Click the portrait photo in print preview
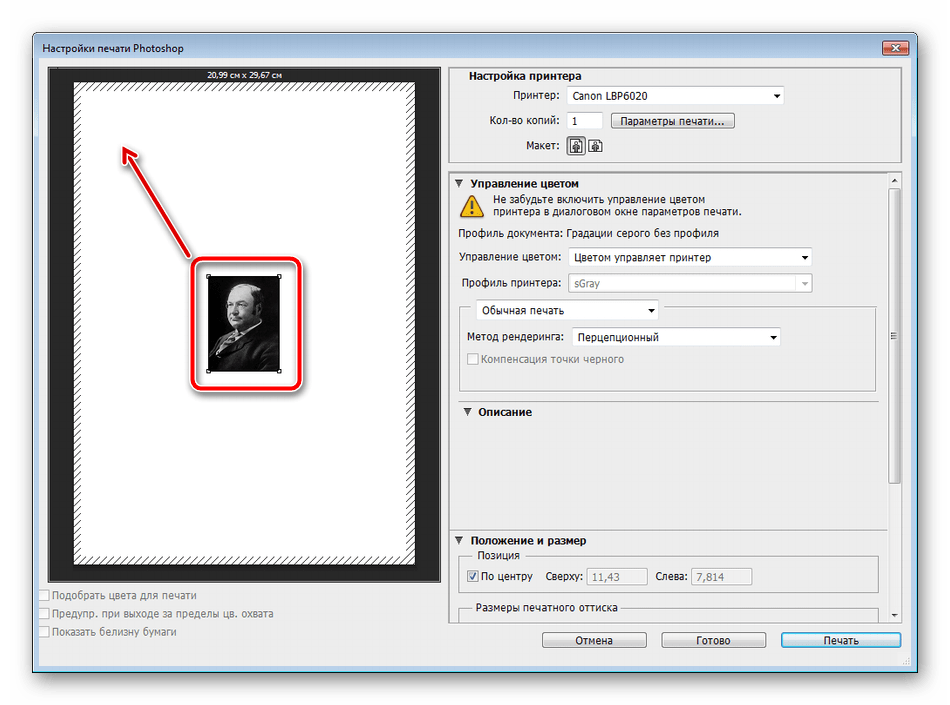The image size is (950, 705). pos(244,324)
